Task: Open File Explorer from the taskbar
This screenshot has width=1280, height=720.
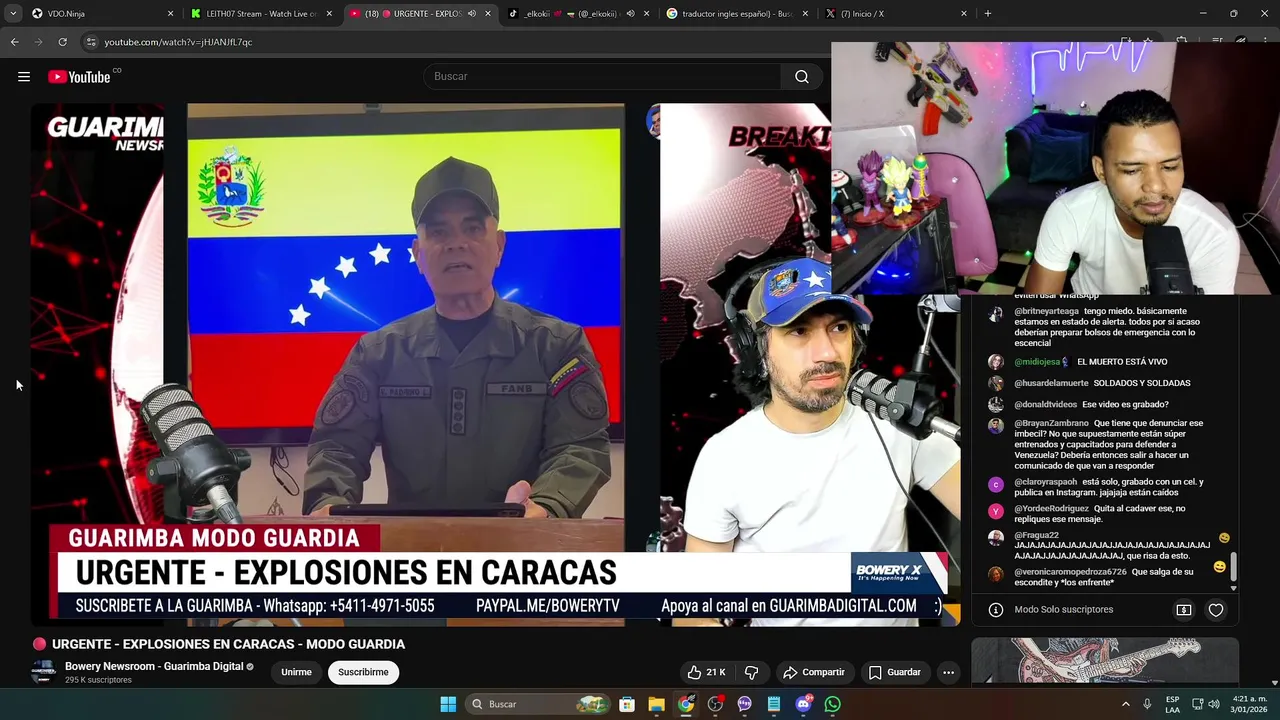Action: coord(656,704)
